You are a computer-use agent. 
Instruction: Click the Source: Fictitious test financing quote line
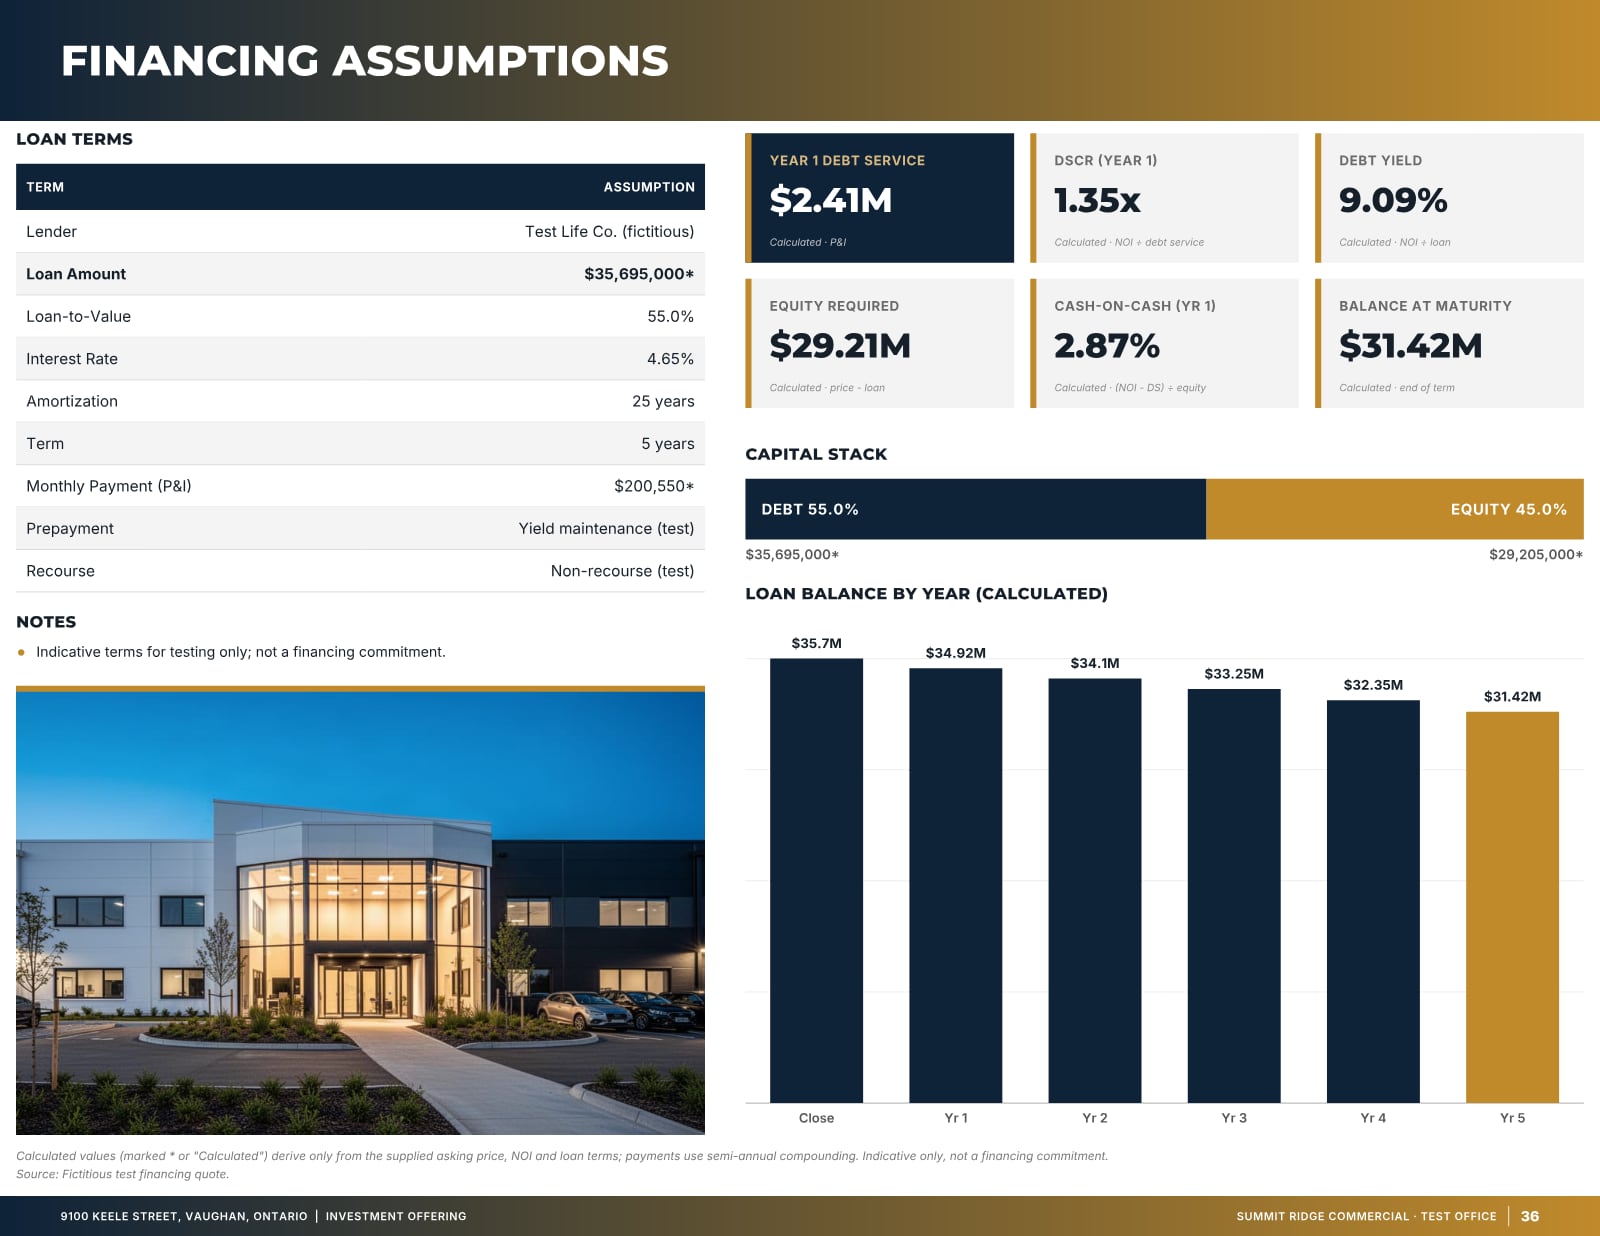click(x=122, y=1174)
